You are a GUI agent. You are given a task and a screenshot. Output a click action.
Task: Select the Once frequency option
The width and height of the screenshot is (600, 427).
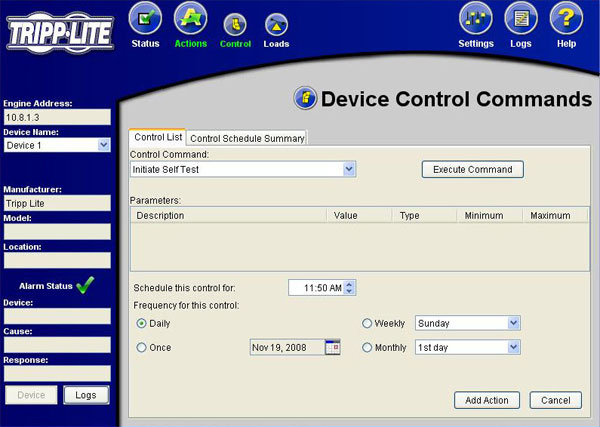click(142, 347)
